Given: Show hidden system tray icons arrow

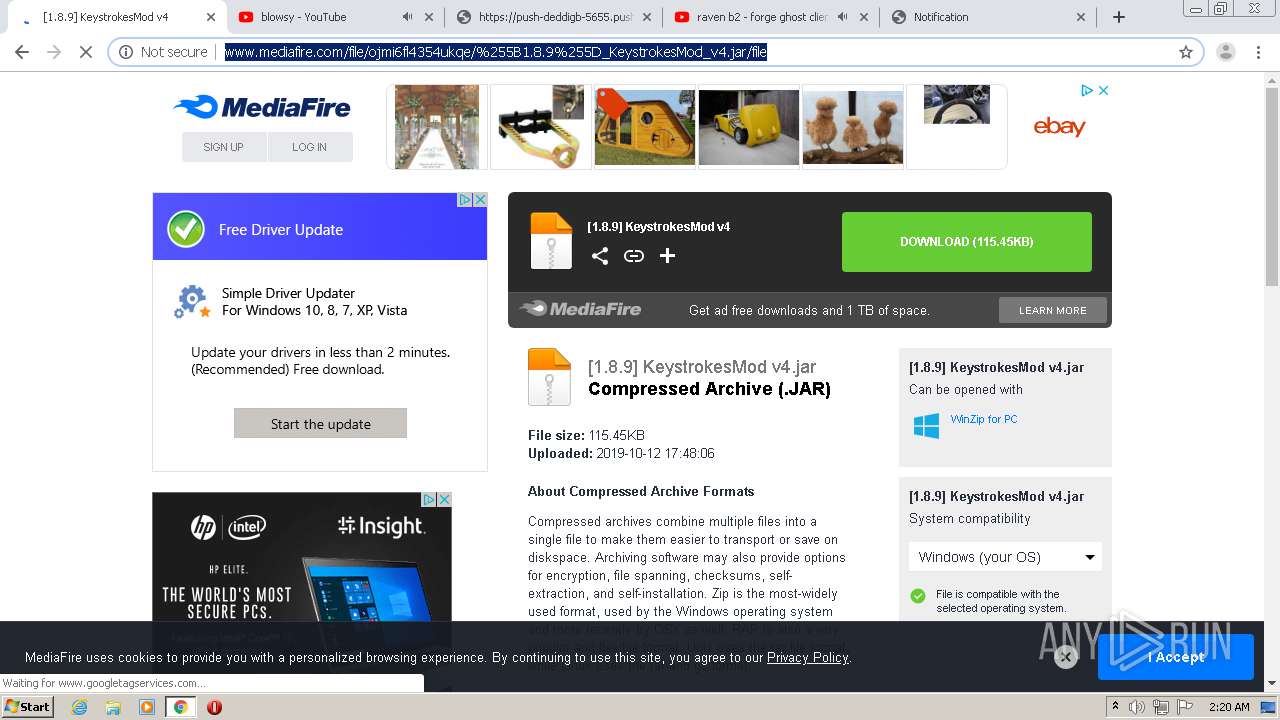Looking at the screenshot, I should click(1115, 707).
